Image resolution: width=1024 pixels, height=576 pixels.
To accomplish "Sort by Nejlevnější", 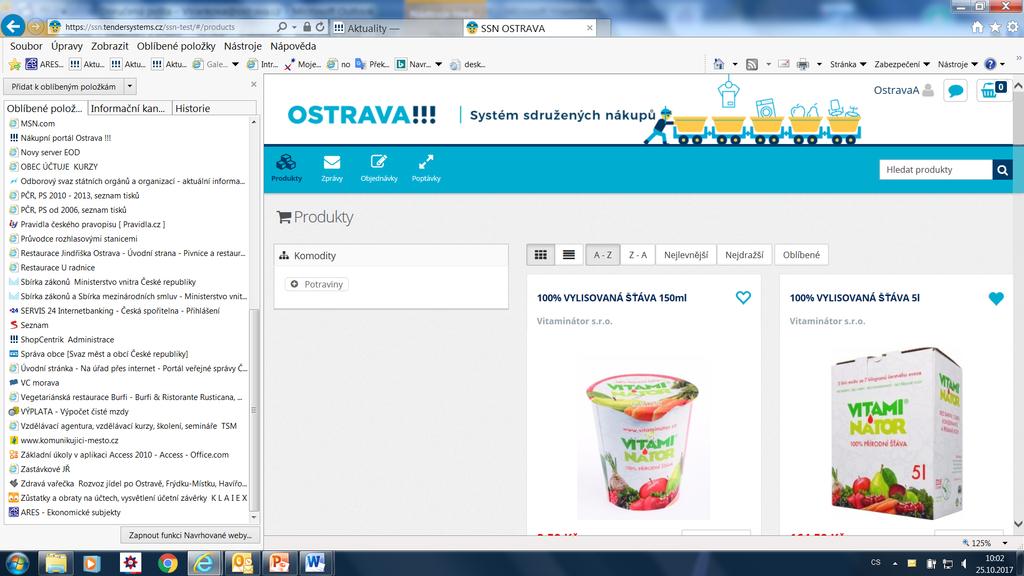I will 686,255.
